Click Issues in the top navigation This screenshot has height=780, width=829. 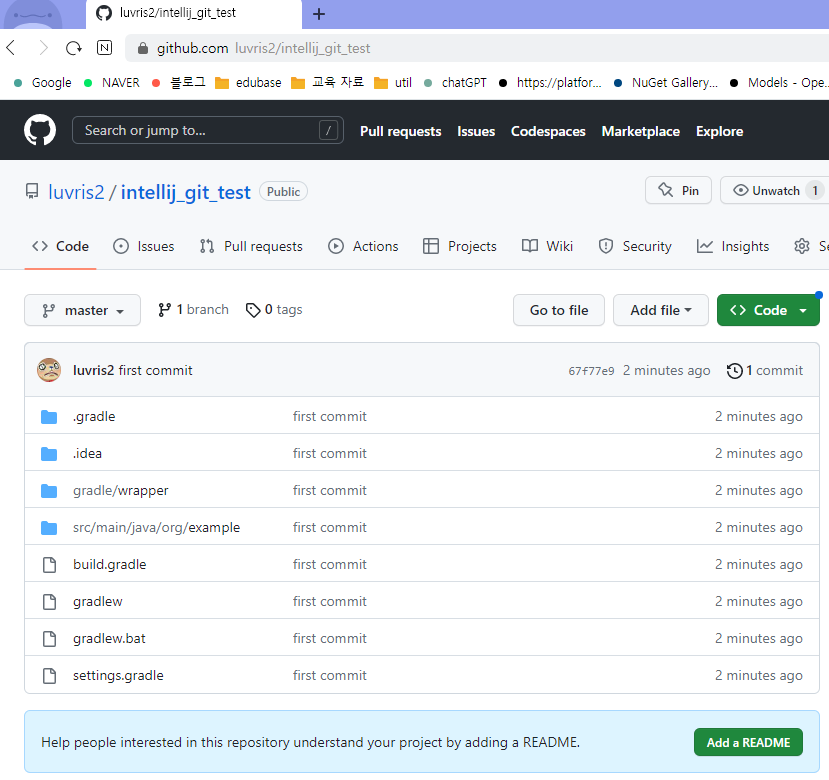click(x=476, y=131)
